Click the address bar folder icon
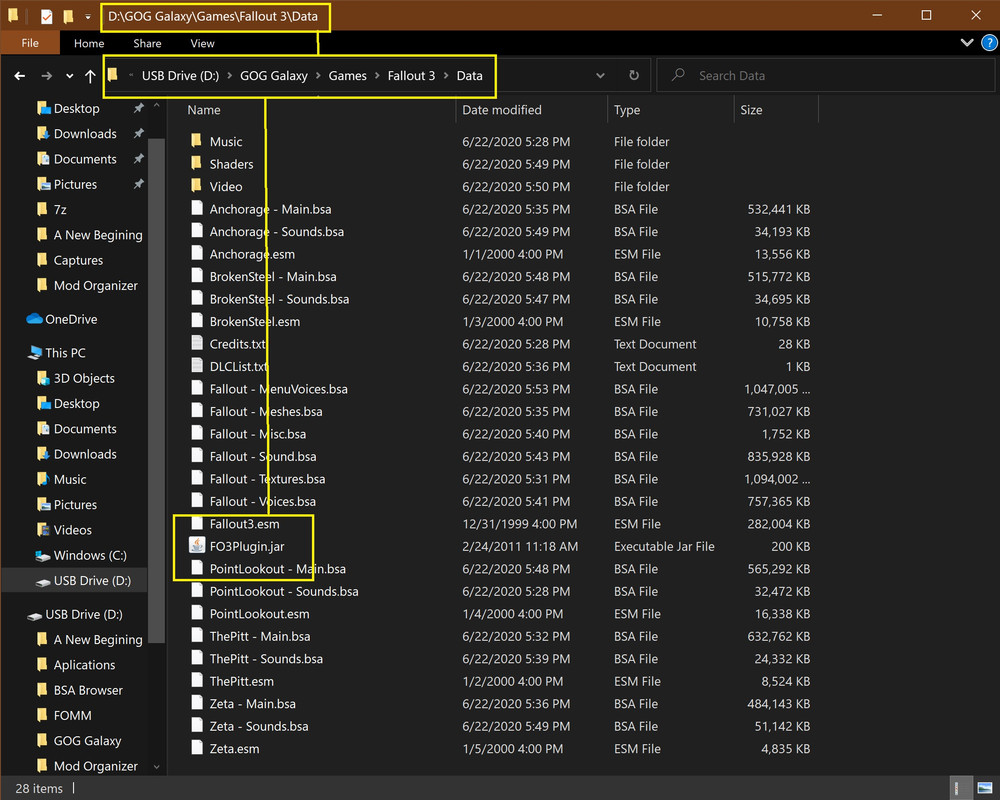Screen dimensions: 1000x800 point(113,75)
